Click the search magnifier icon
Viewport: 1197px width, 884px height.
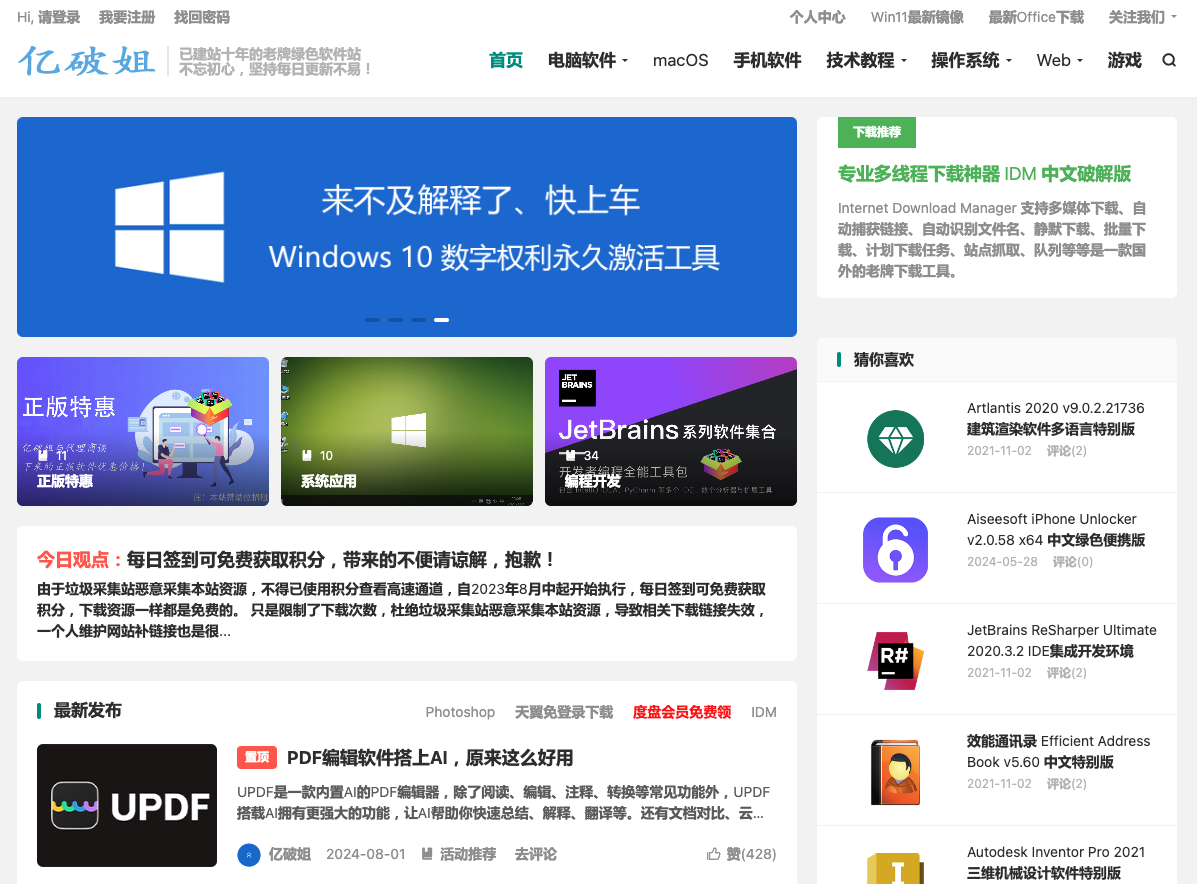[x=1169, y=60]
